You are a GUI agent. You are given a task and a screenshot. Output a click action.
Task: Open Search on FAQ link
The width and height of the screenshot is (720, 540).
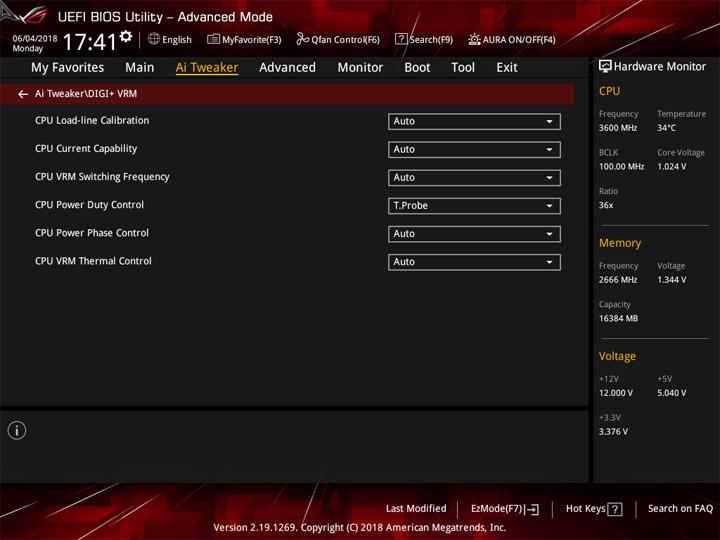point(681,509)
